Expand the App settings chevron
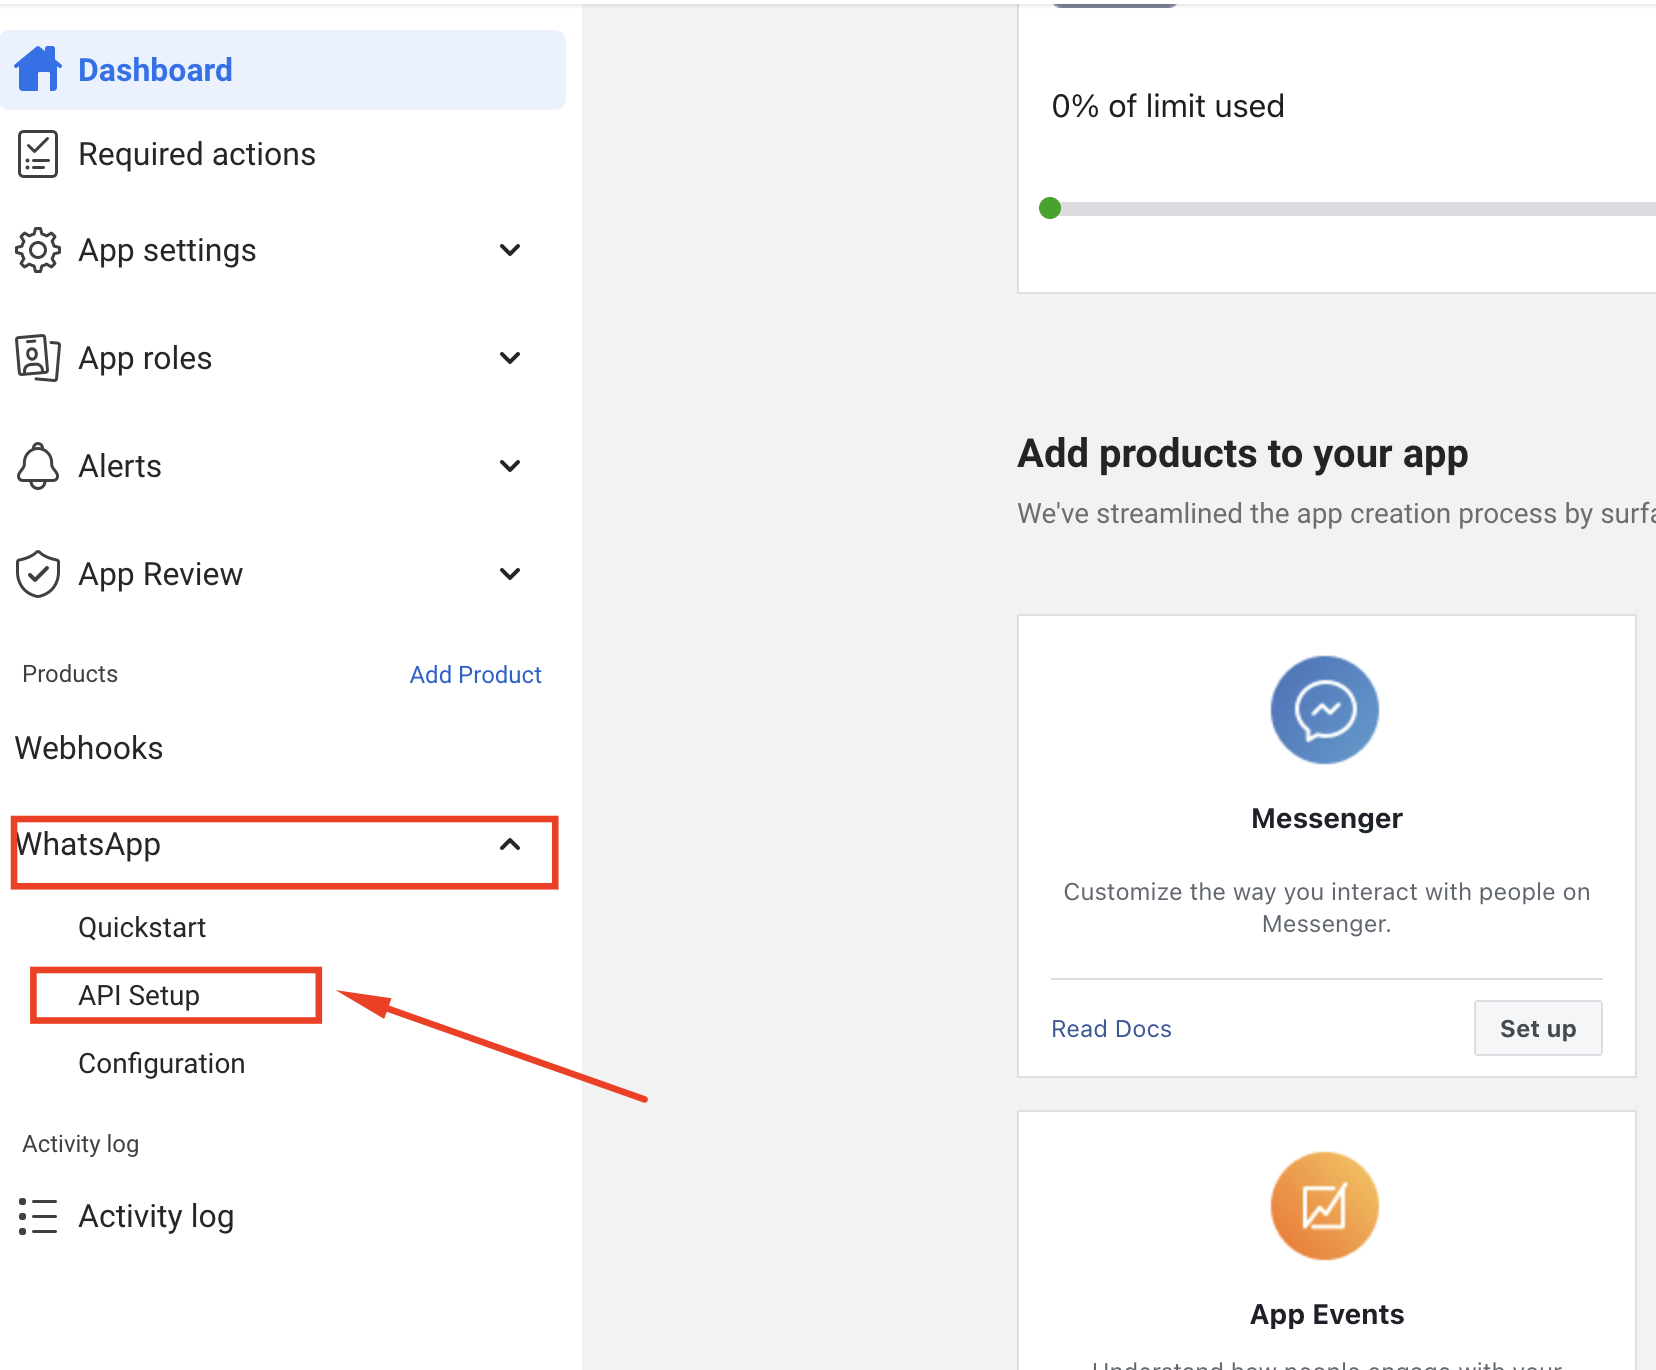 tap(510, 250)
